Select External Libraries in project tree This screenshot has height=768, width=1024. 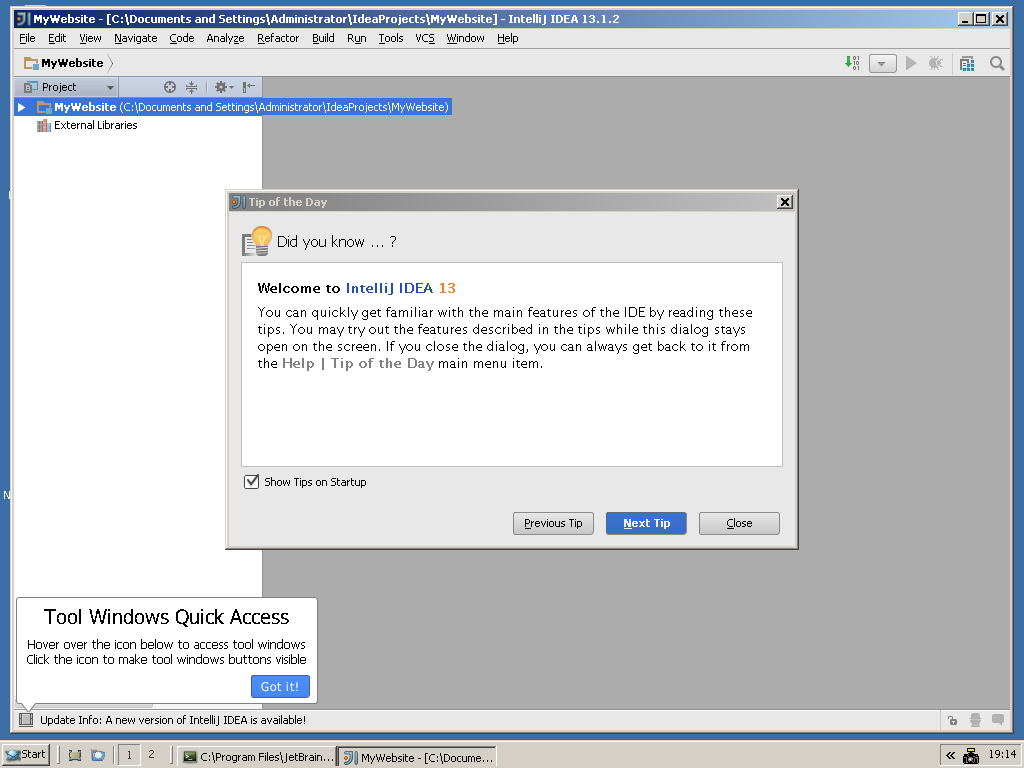tap(95, 125)
